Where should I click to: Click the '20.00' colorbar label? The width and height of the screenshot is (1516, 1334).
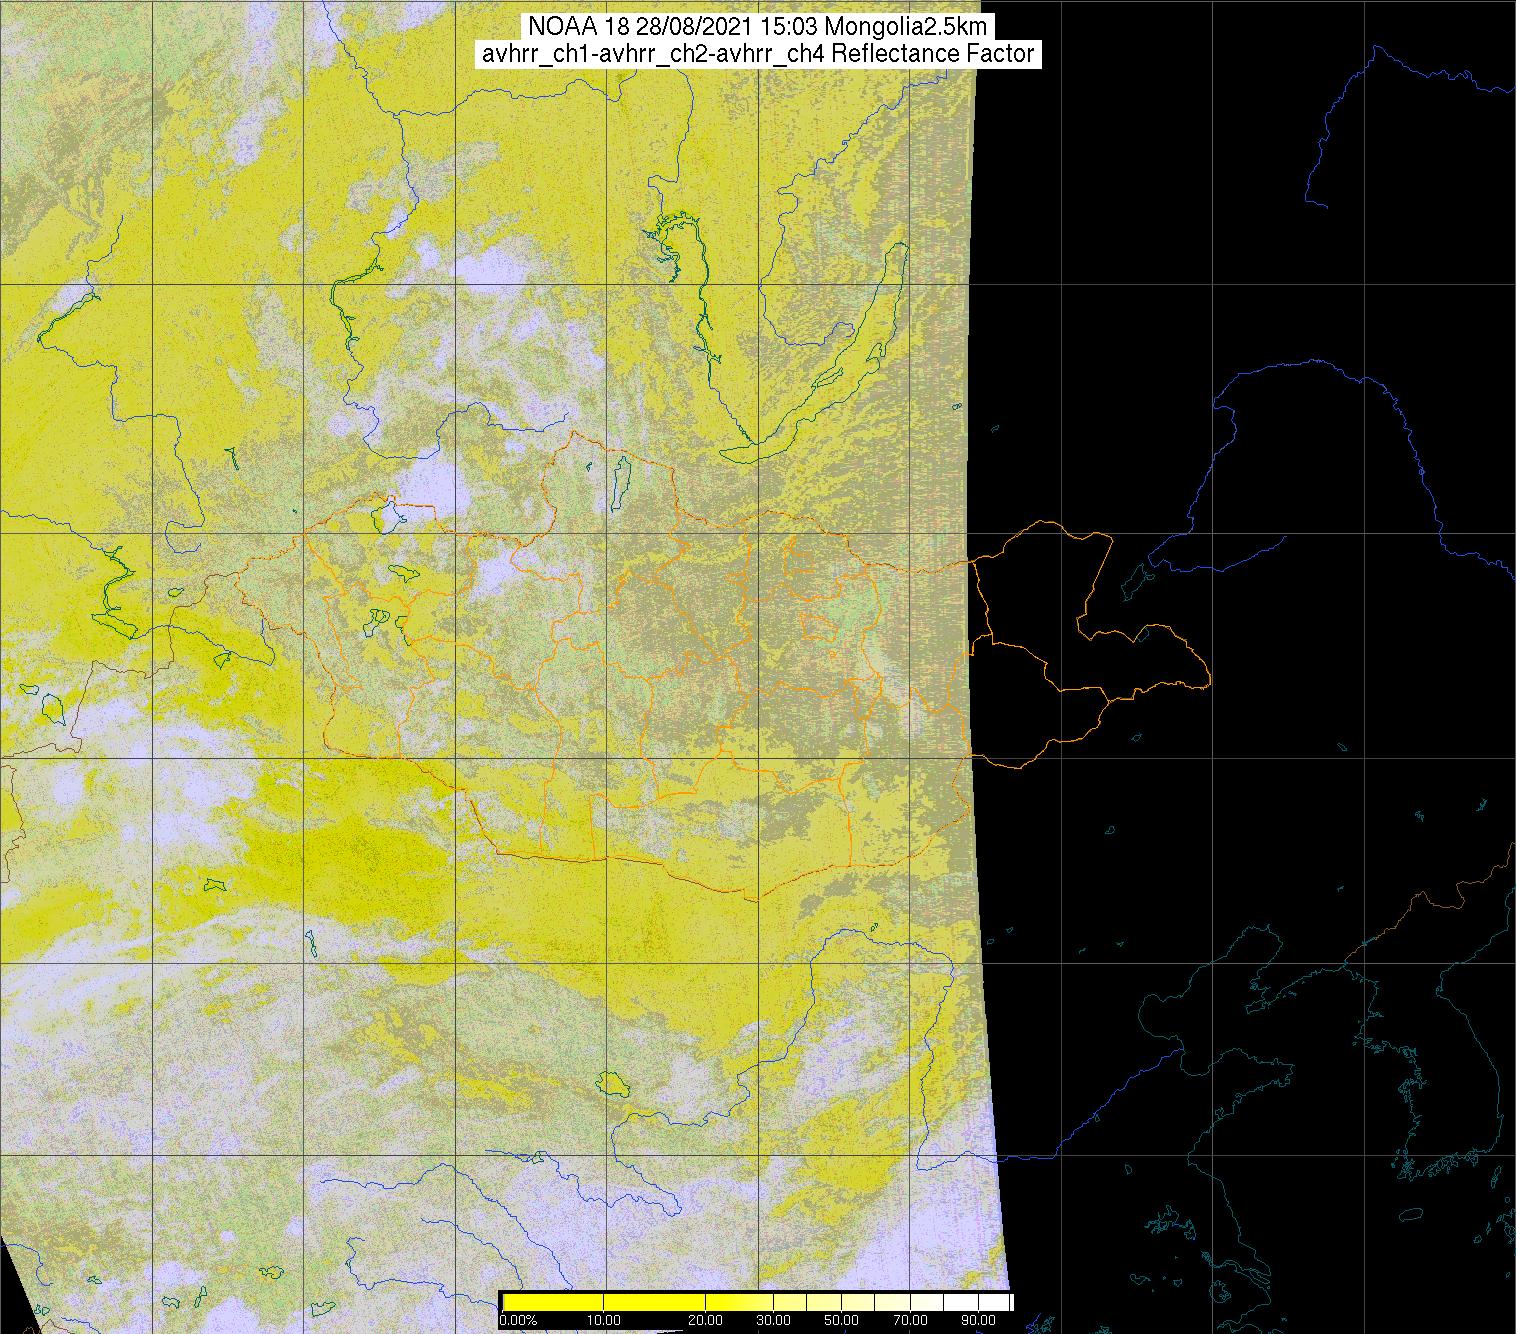pyautogui.click(x=706, y=1320)
